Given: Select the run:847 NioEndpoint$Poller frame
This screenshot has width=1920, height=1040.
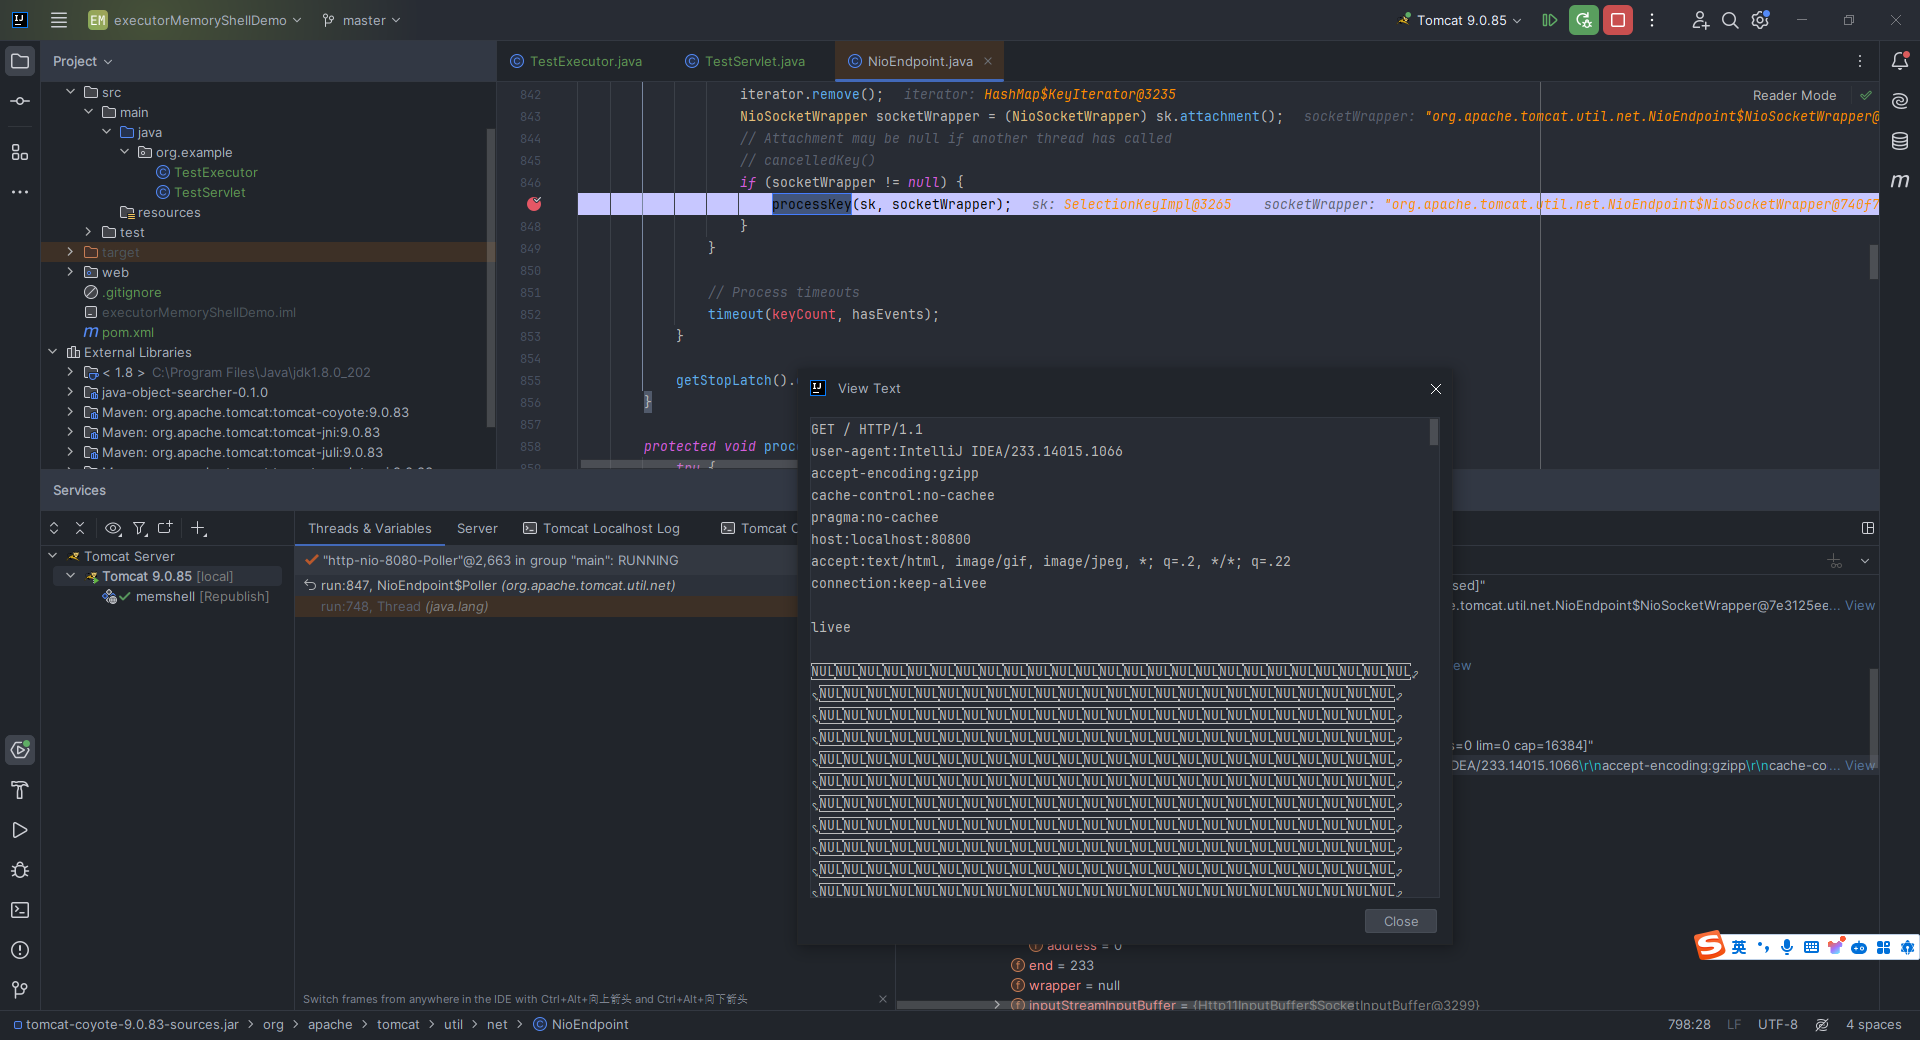Looking at the screenshot, I should [546, 585].
